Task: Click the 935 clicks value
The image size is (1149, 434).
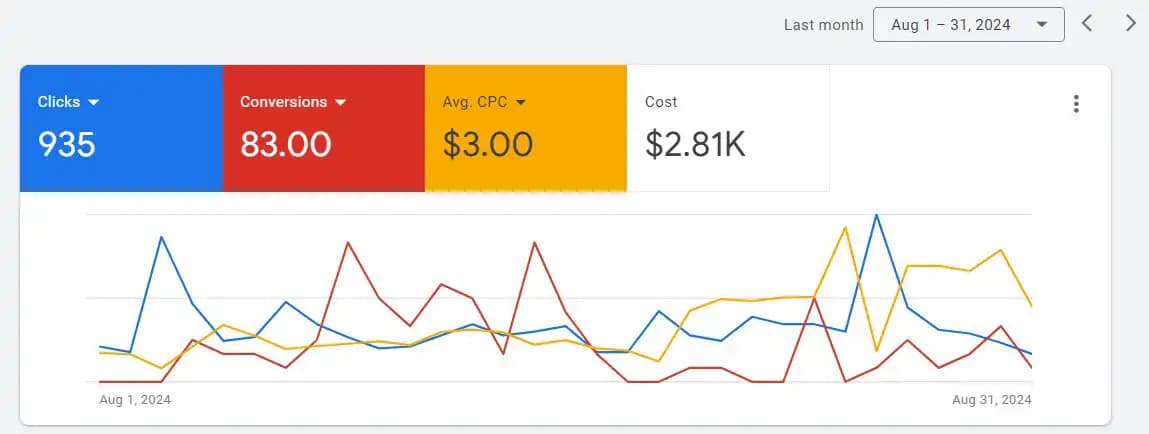Action: coord(67,144)
